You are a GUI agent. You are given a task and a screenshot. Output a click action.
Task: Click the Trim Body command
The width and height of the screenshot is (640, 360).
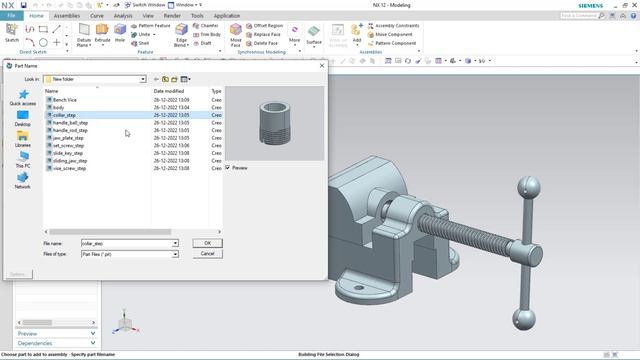click(x=207, y=35)
